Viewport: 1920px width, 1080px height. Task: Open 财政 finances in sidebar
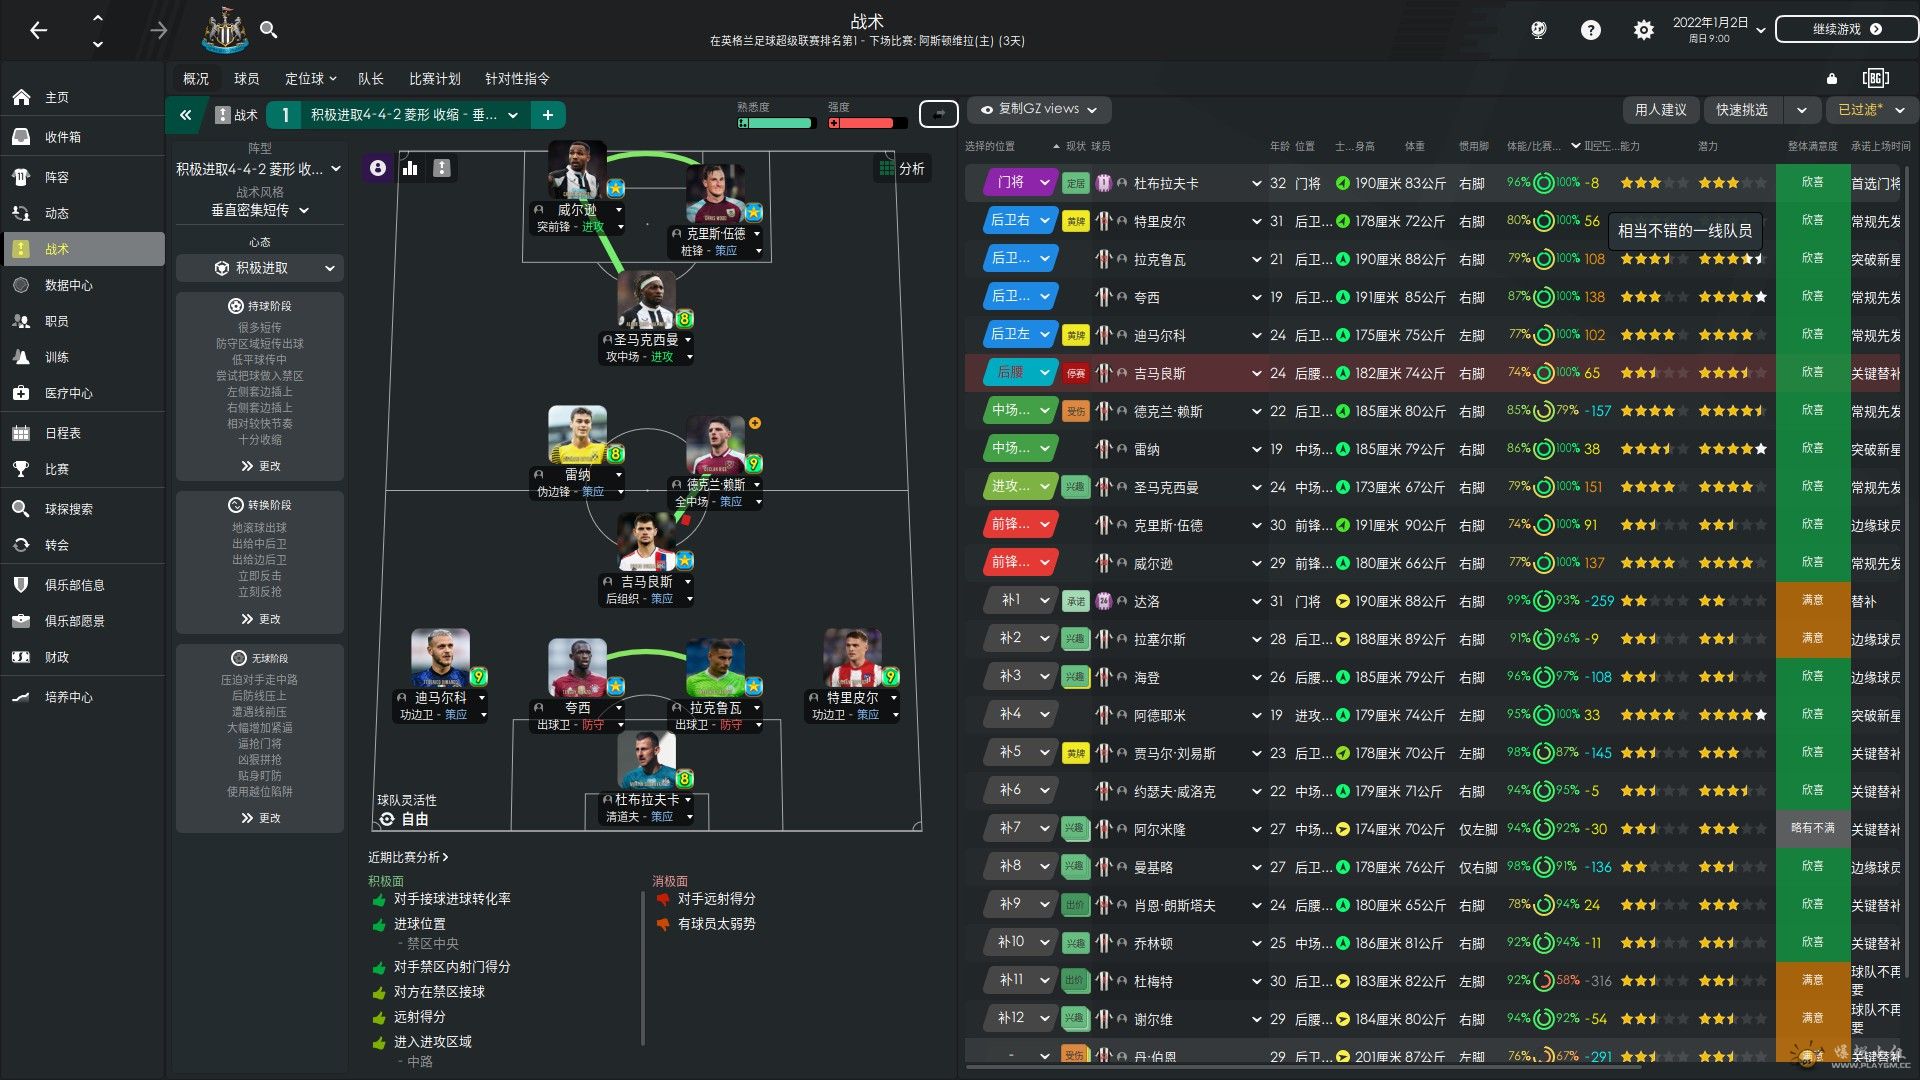[x=84, y=657]
